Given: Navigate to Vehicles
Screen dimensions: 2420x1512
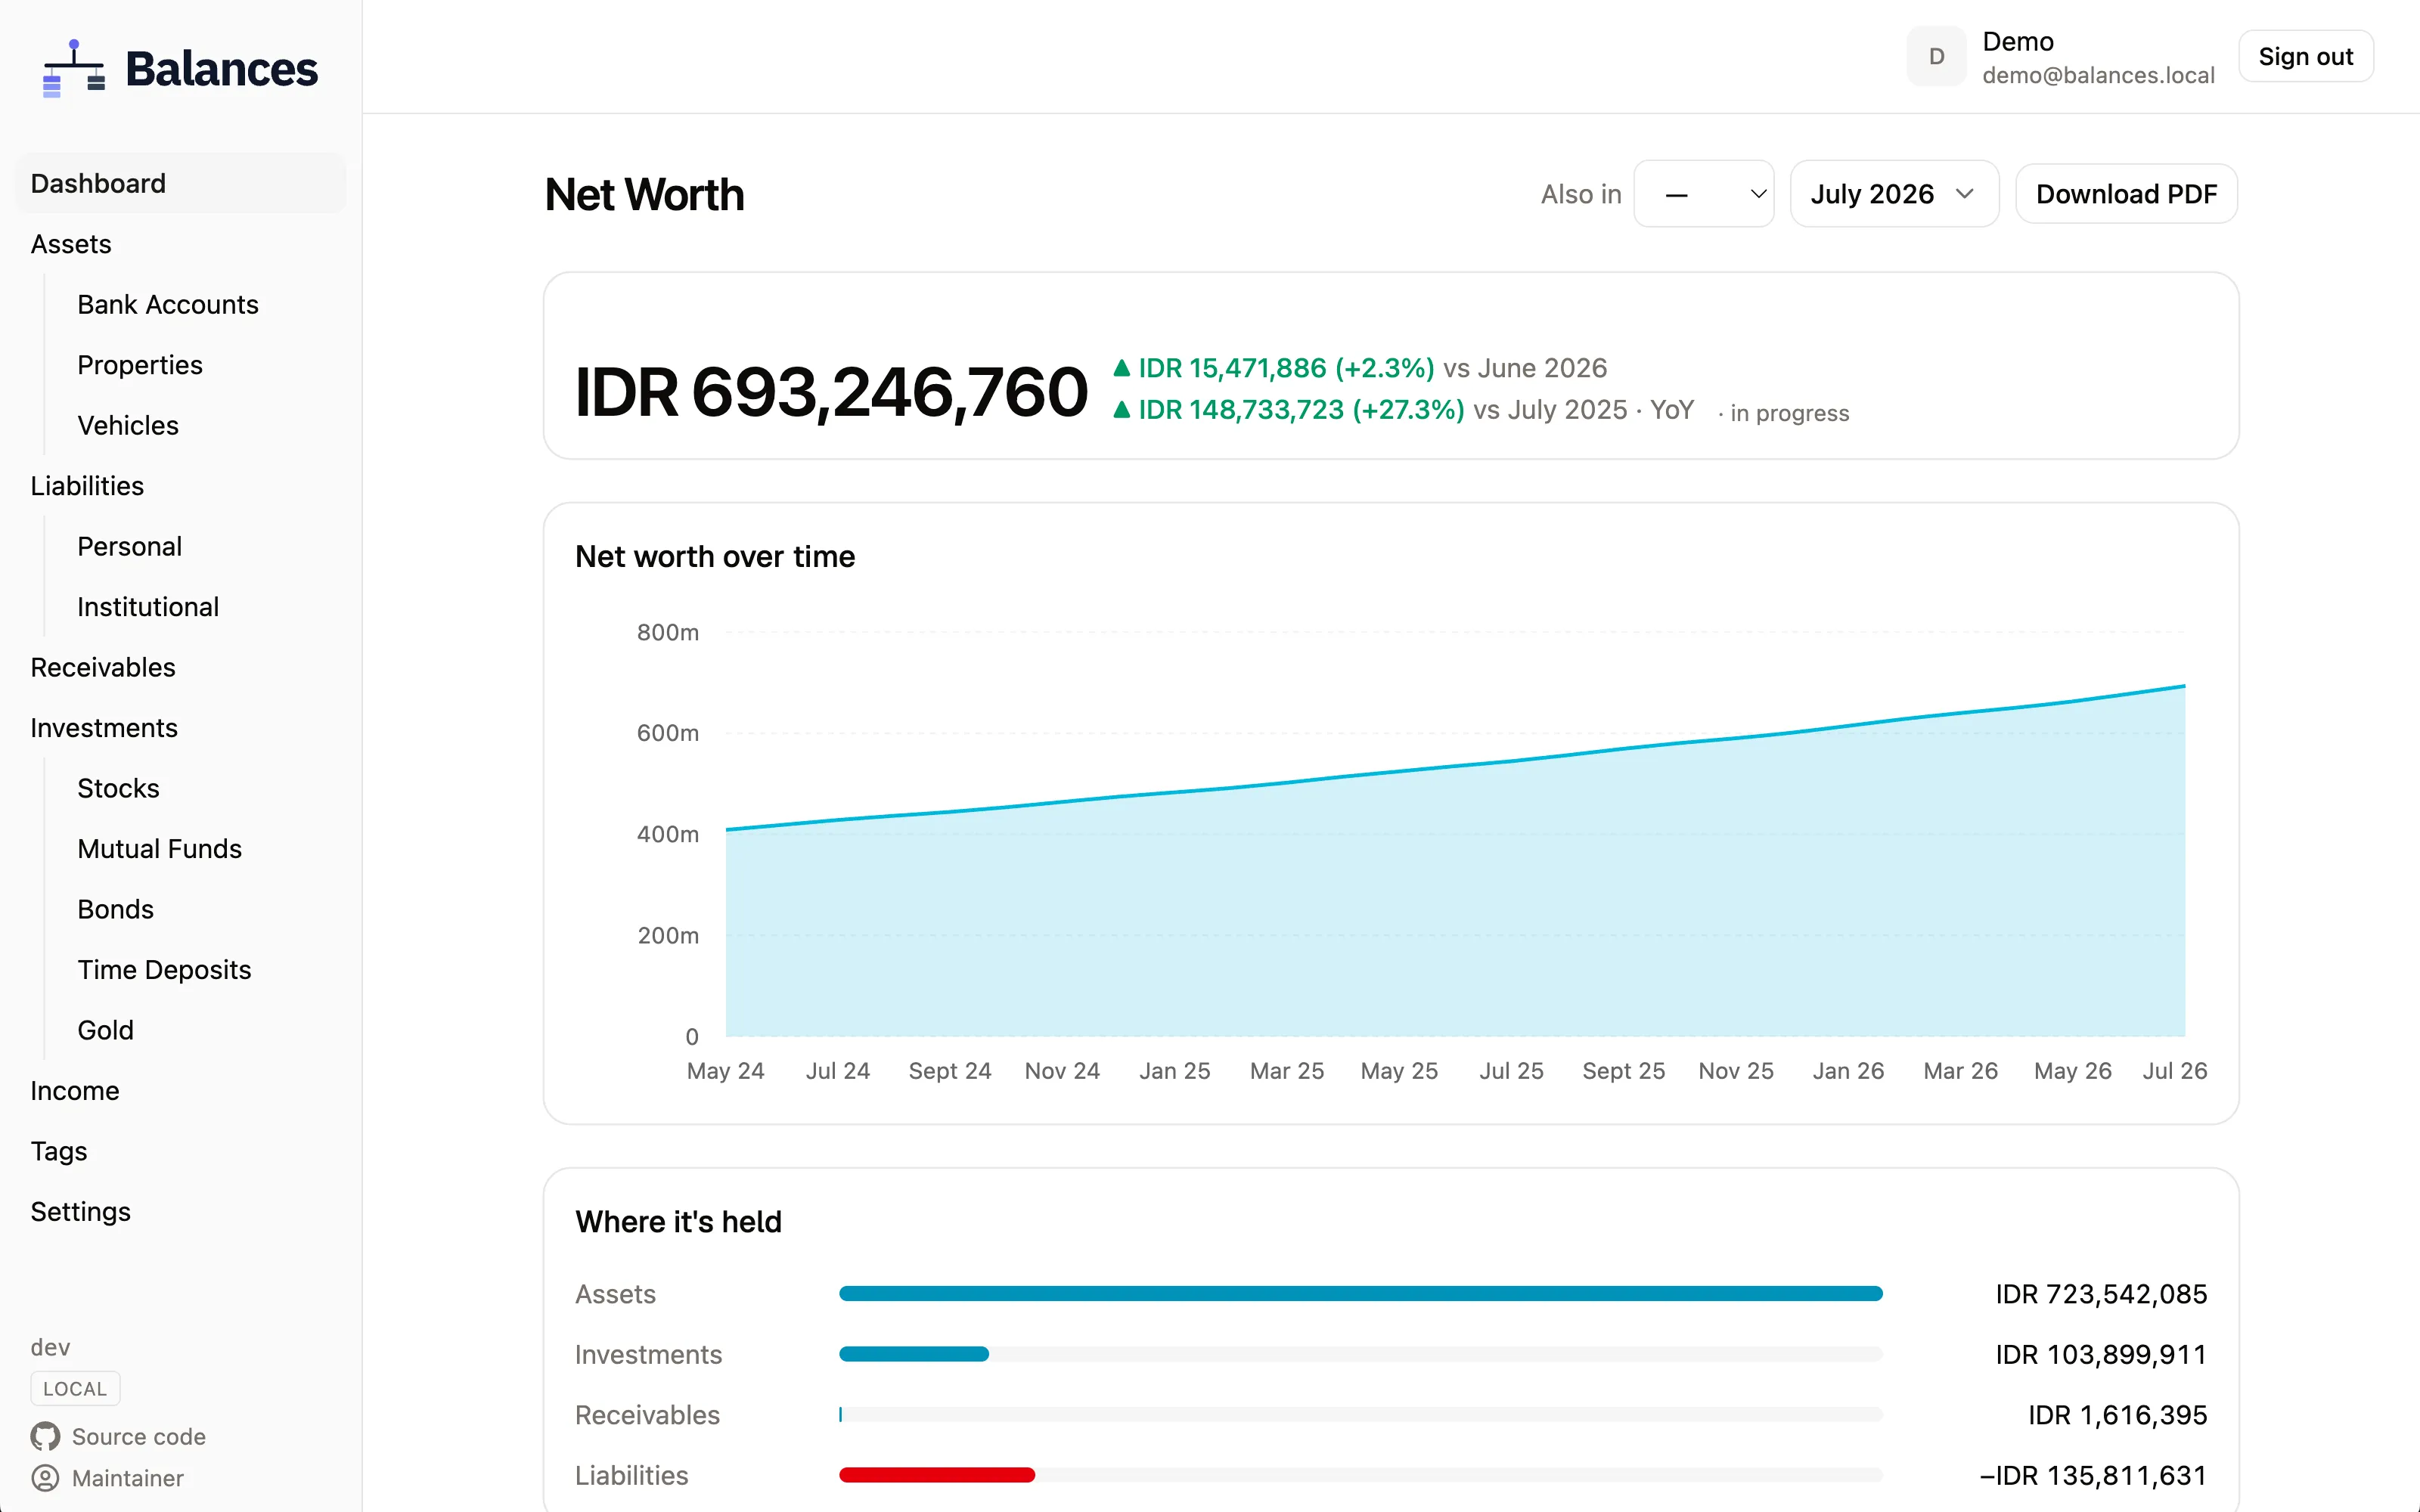Looking at the screenshot, I should (128, 425).
